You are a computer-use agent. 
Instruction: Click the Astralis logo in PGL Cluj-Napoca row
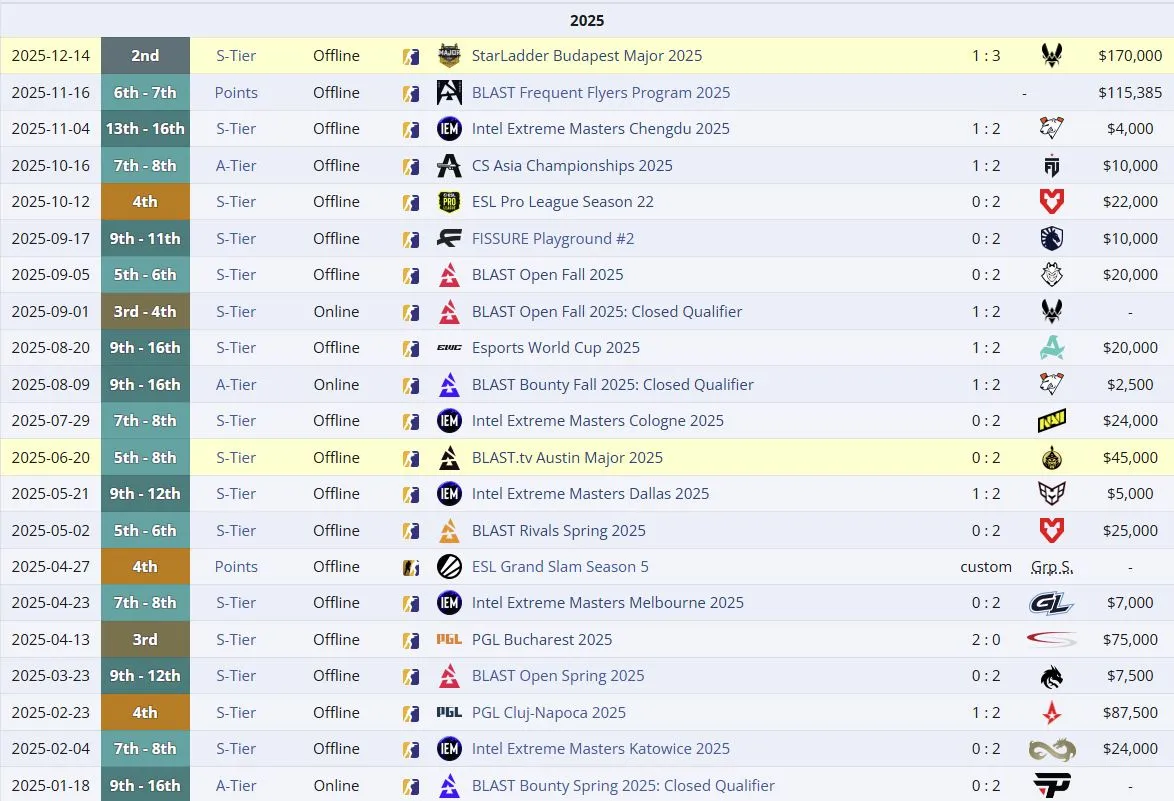[1051, 713]
